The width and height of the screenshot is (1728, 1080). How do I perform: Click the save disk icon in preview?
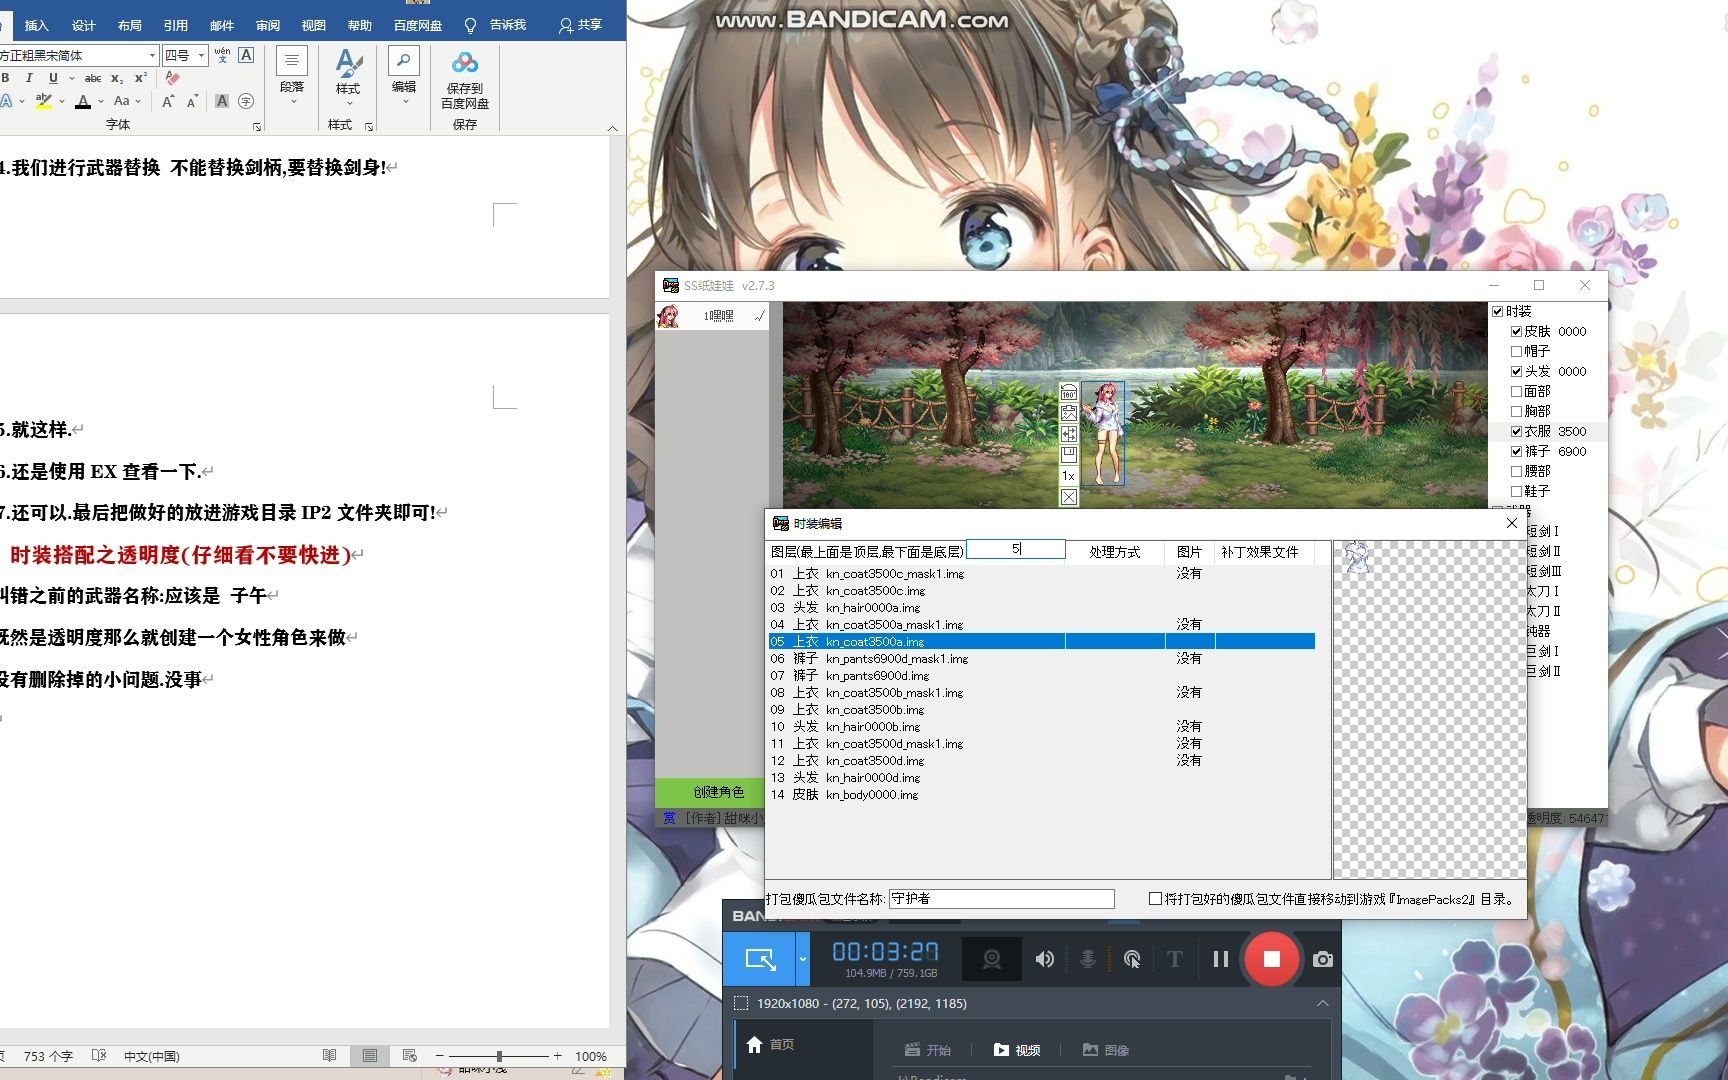coord(1069,455)
